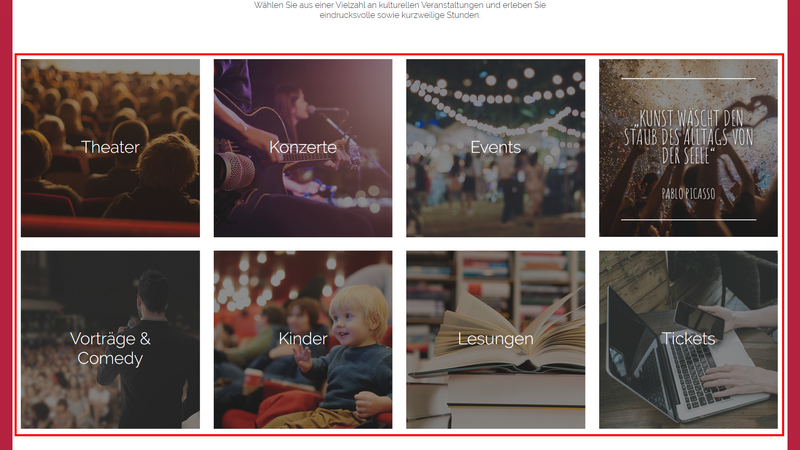800x450 pixels.
Task: Click the red seat row in Theater photo
Action: pos(110,225)
